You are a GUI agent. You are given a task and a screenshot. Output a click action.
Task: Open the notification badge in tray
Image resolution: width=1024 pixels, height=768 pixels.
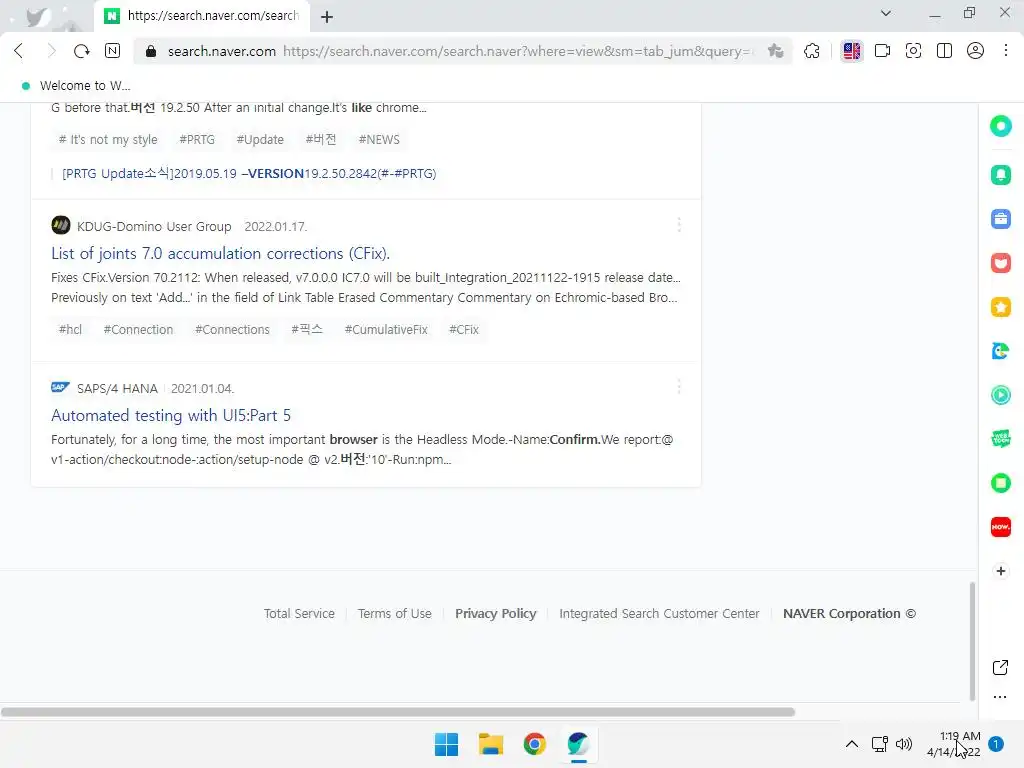(x=995, y=744)
